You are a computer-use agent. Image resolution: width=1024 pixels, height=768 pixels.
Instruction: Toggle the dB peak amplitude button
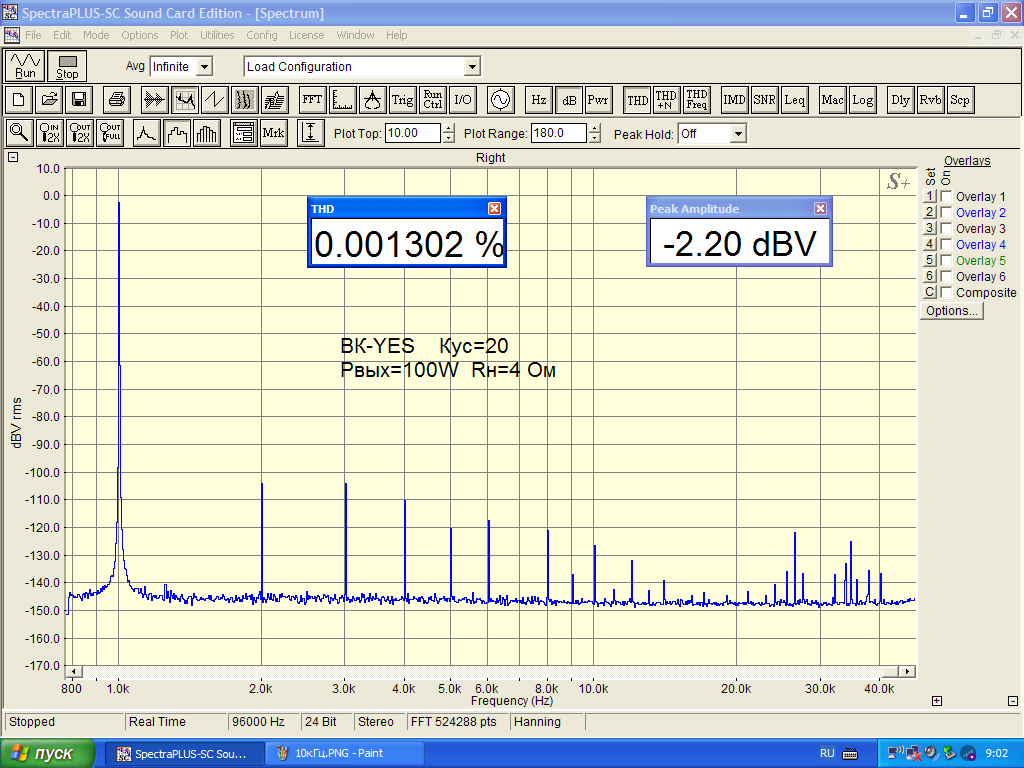click(569, 100)
